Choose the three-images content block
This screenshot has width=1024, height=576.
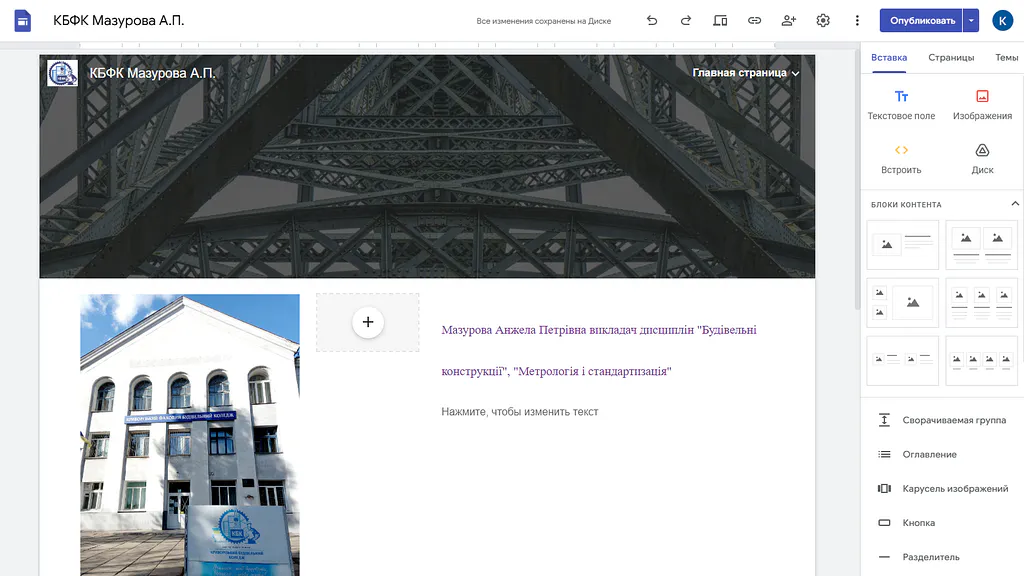pyautogui.click(x=982, y=303)
